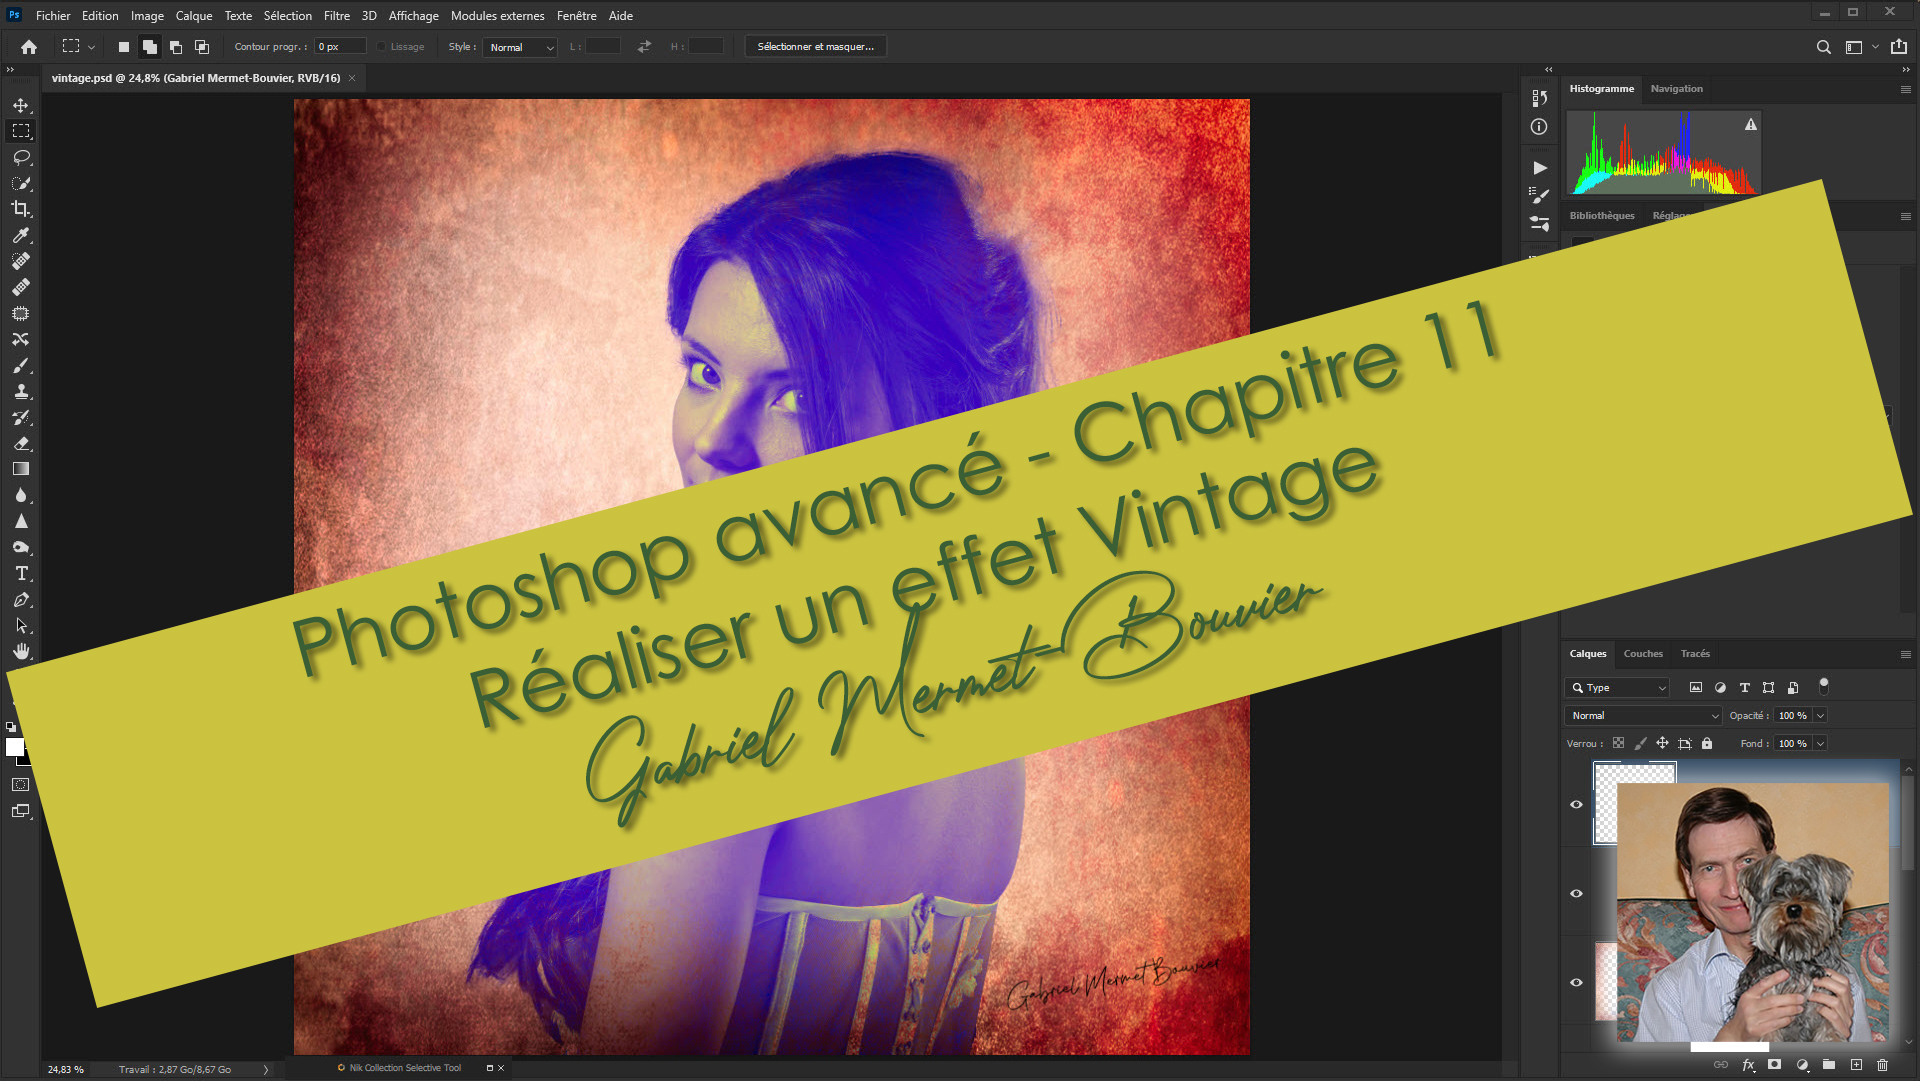1920x1081 pixels.
Task: Expand the Opacité percentage dropdown arrow
Action: 1820,715
